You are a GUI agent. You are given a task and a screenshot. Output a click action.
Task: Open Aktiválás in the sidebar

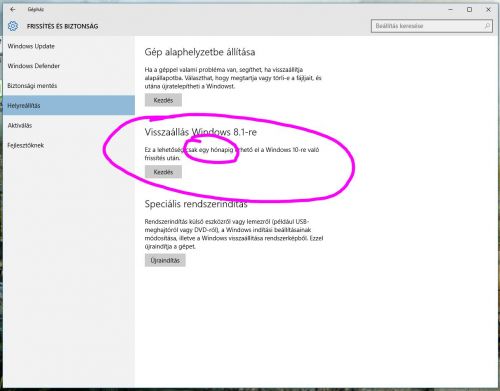[20, 125]
